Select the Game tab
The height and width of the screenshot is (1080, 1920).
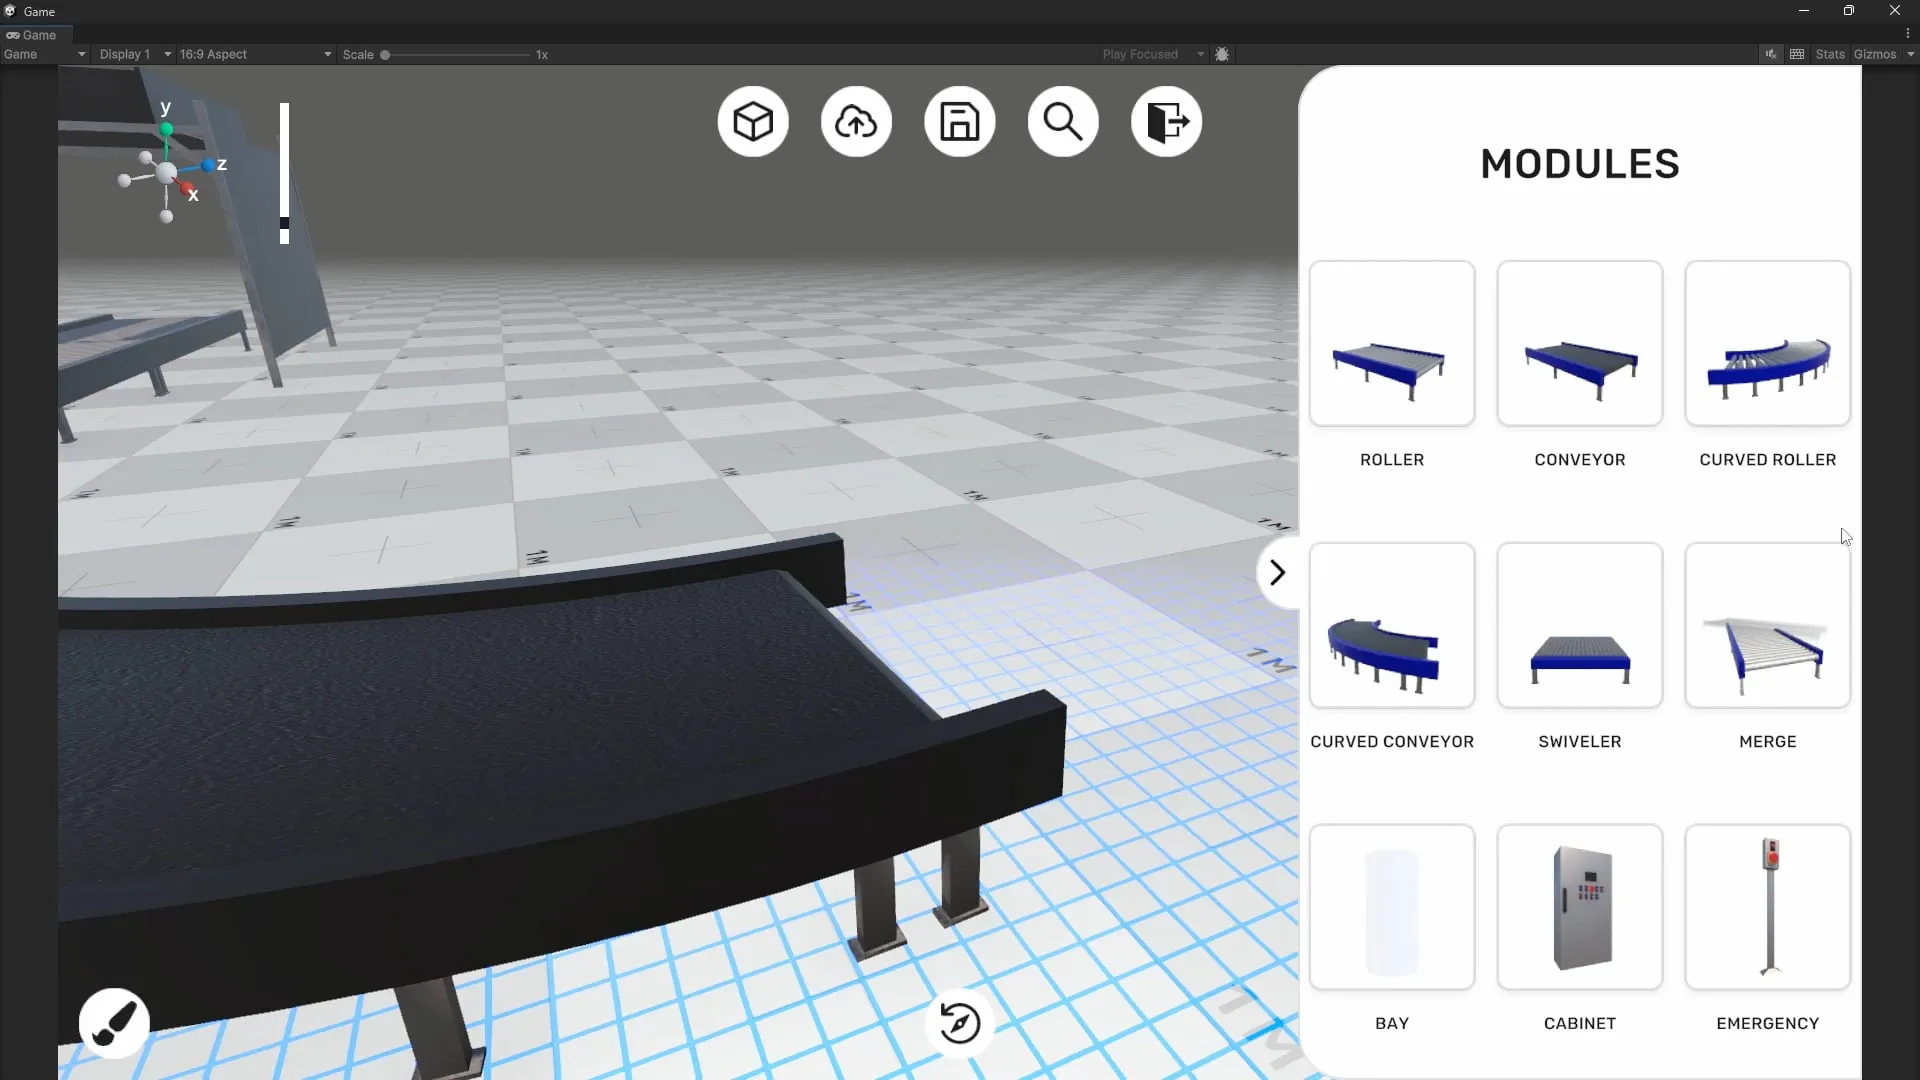pos(32,35)
